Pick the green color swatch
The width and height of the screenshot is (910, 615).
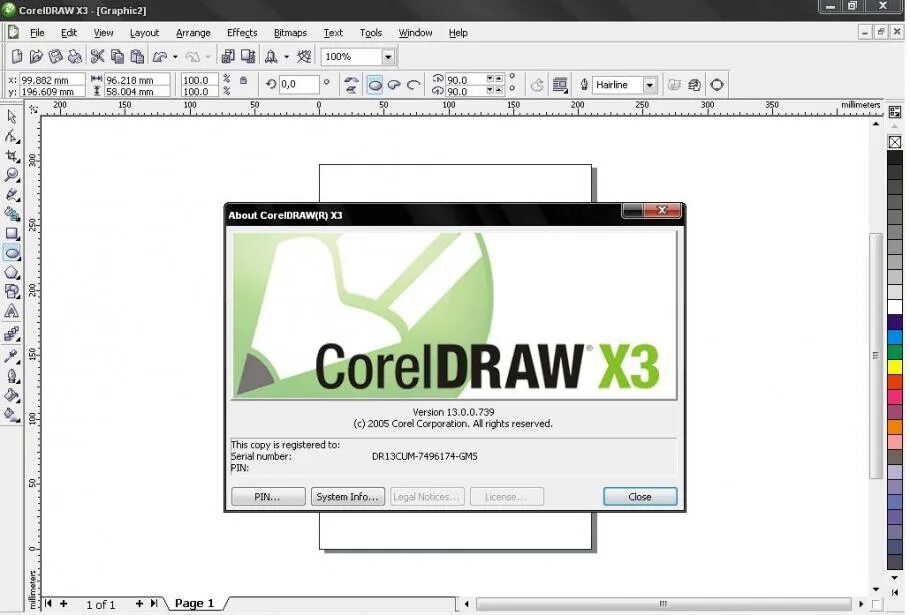click(895, 352)
